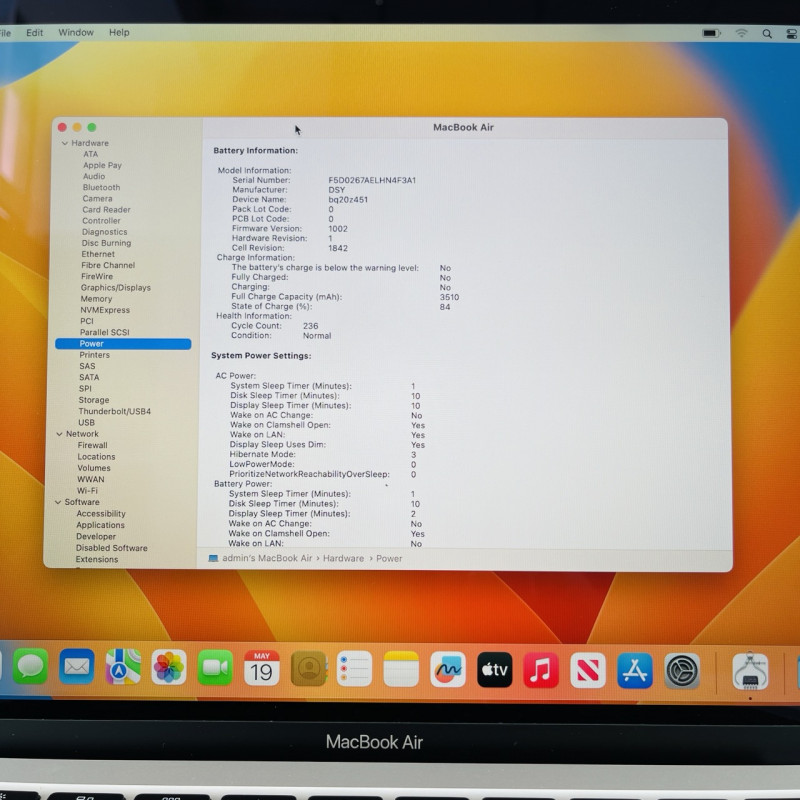Click the cycle count value 236
Viewport: 800px width, 800px height.
pos(310,326)
